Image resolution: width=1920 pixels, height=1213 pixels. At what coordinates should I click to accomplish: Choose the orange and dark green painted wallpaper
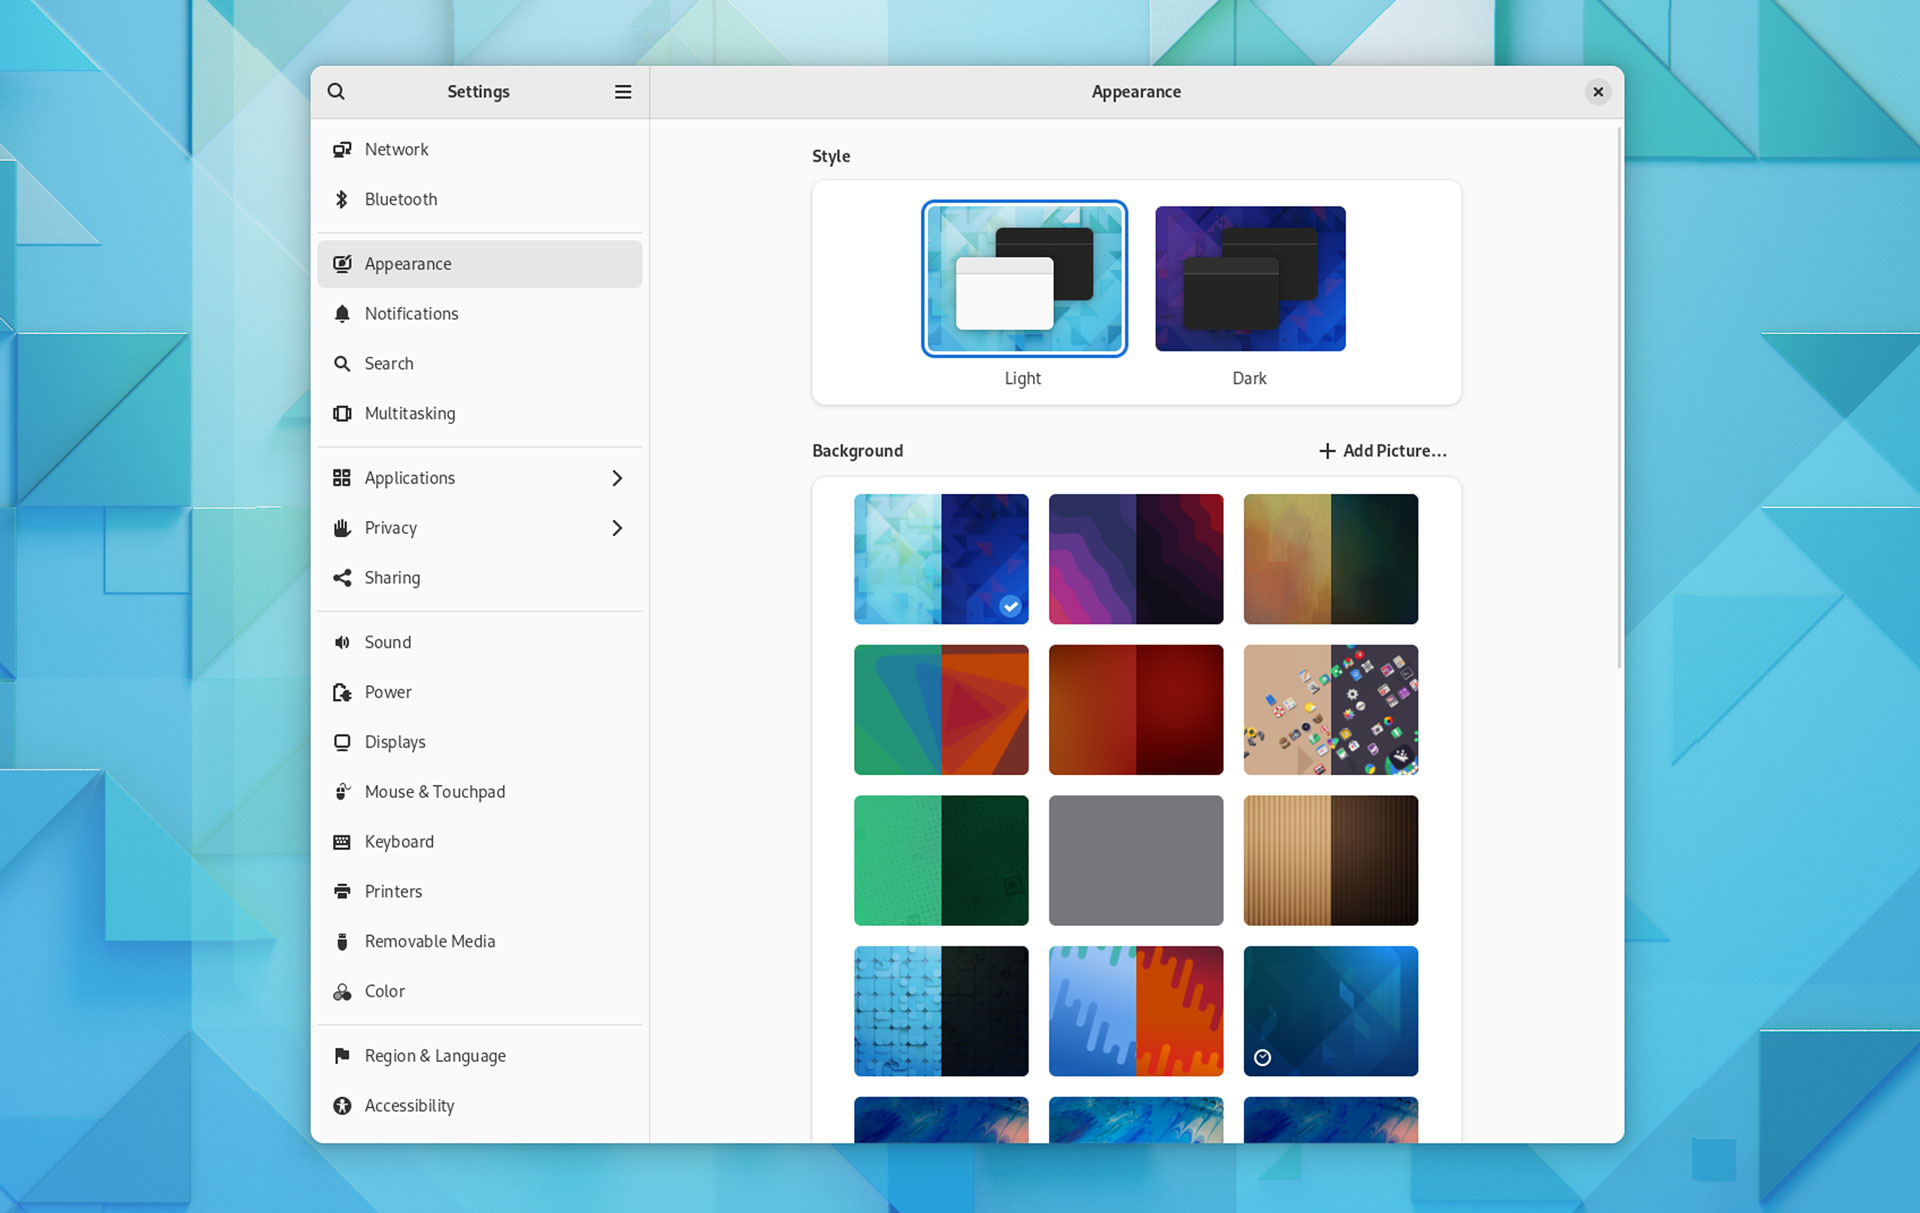tap(1331, 559)
